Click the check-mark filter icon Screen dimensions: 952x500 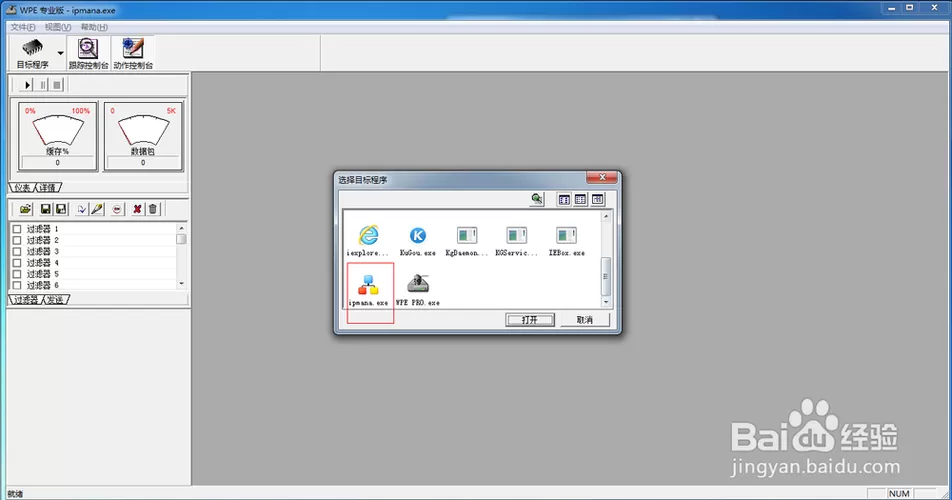[x=82, y=209]
